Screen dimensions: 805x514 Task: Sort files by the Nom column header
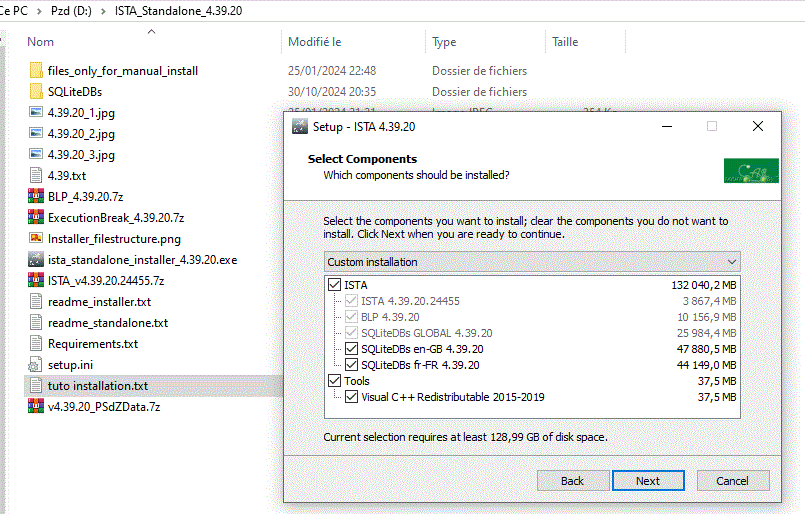41,42
